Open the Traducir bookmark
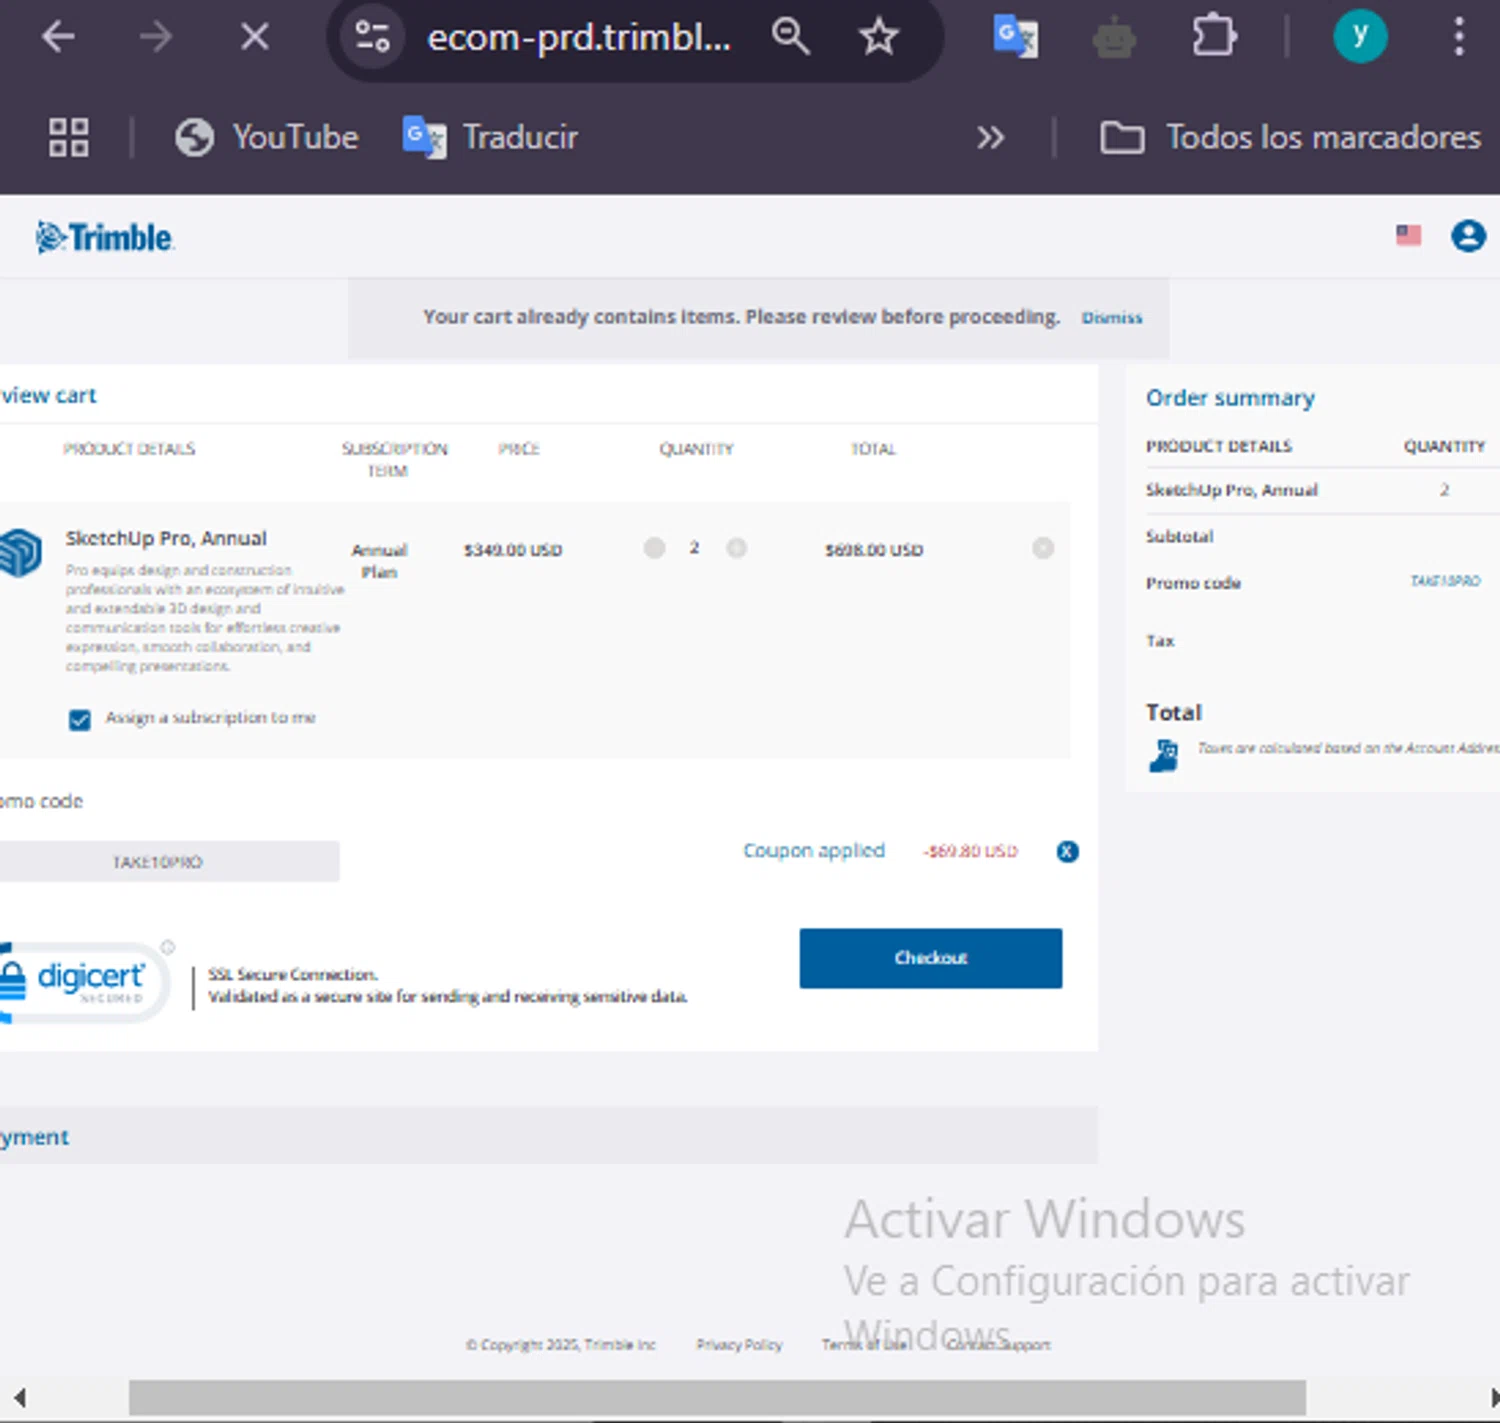Image resolution: width=1500 pixels, height=1423 pixels. [x=491, y=137]
